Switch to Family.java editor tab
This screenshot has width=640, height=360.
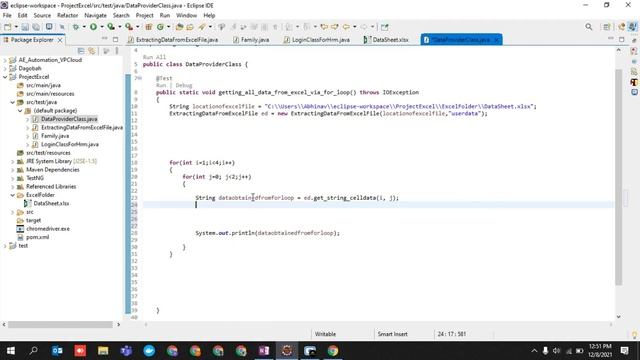tap(251, 40)
